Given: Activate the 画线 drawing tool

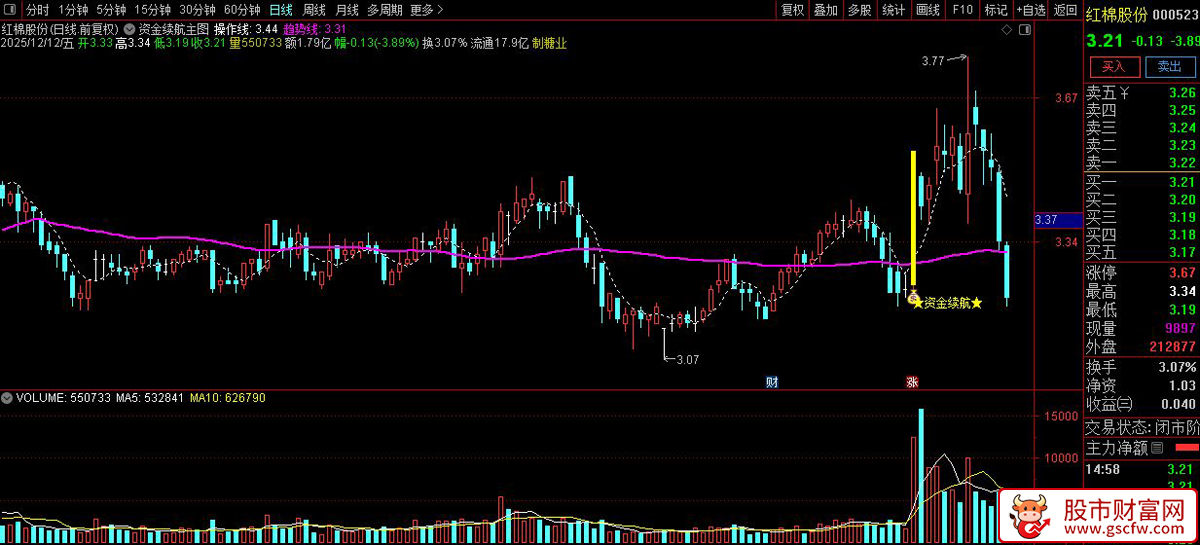Looking at the screenshot, I should click(x=928, y=10).
